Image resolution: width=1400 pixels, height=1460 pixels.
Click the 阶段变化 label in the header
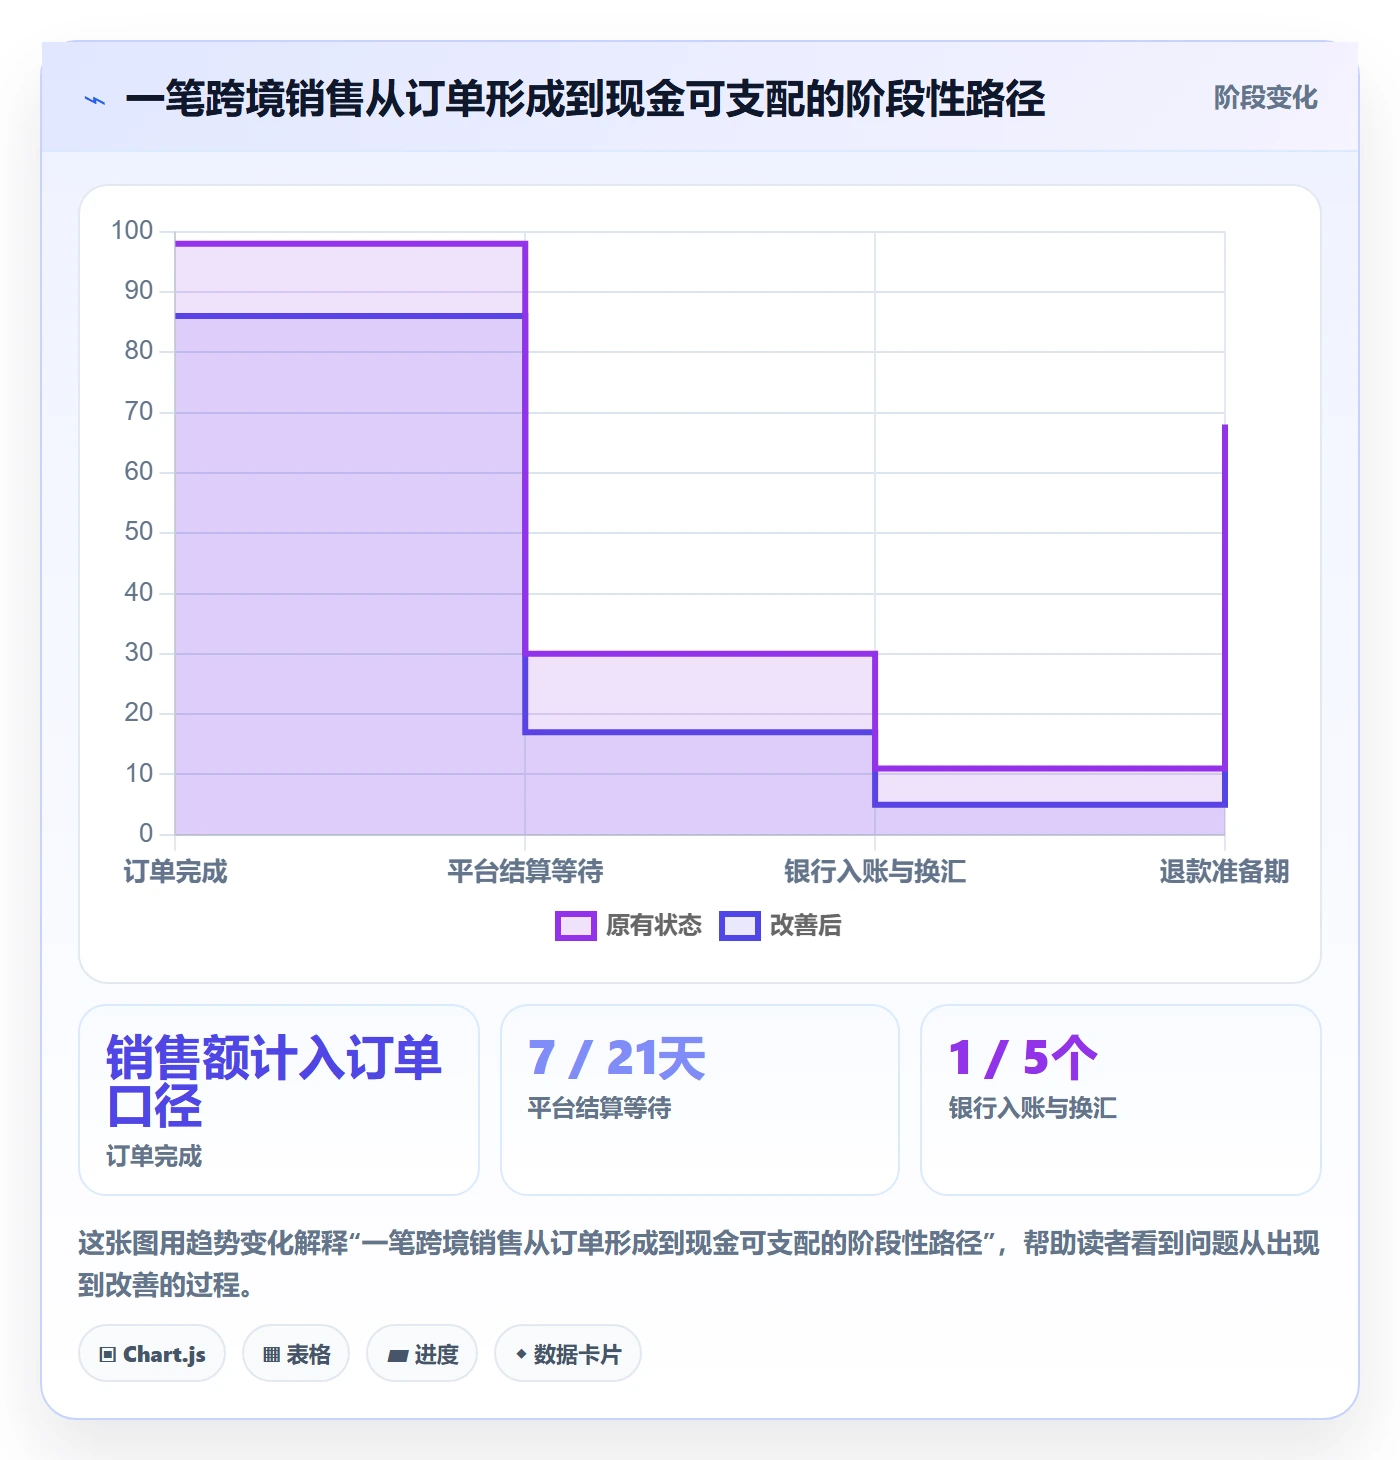tap(1265, 98)
